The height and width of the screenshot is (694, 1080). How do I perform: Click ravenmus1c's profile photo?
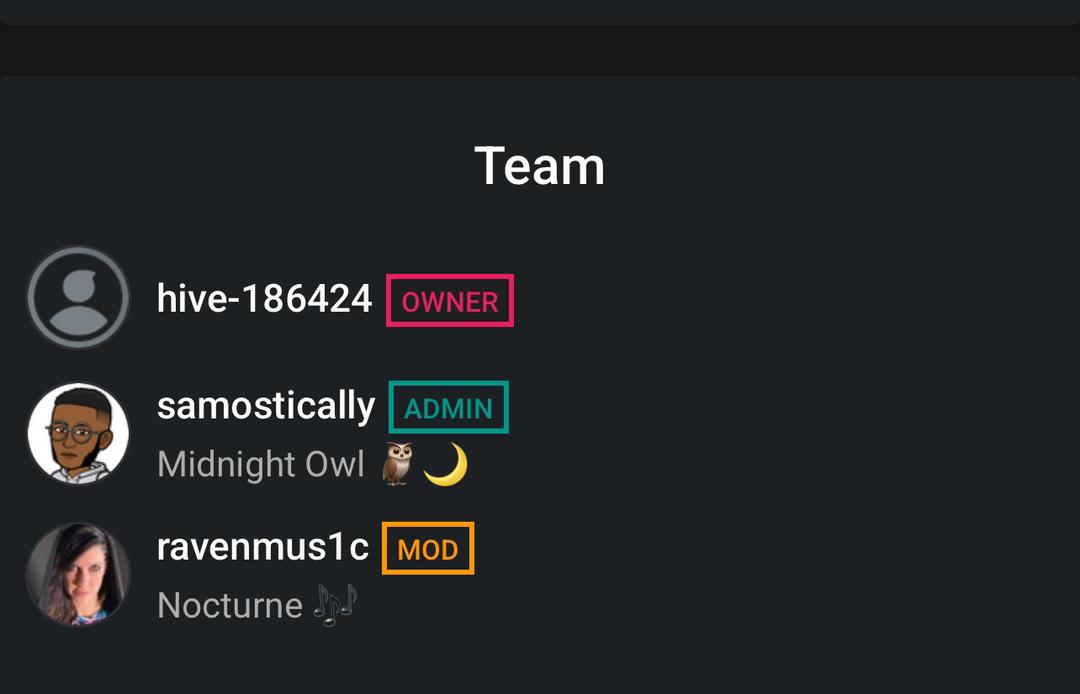tap(78, 573)
